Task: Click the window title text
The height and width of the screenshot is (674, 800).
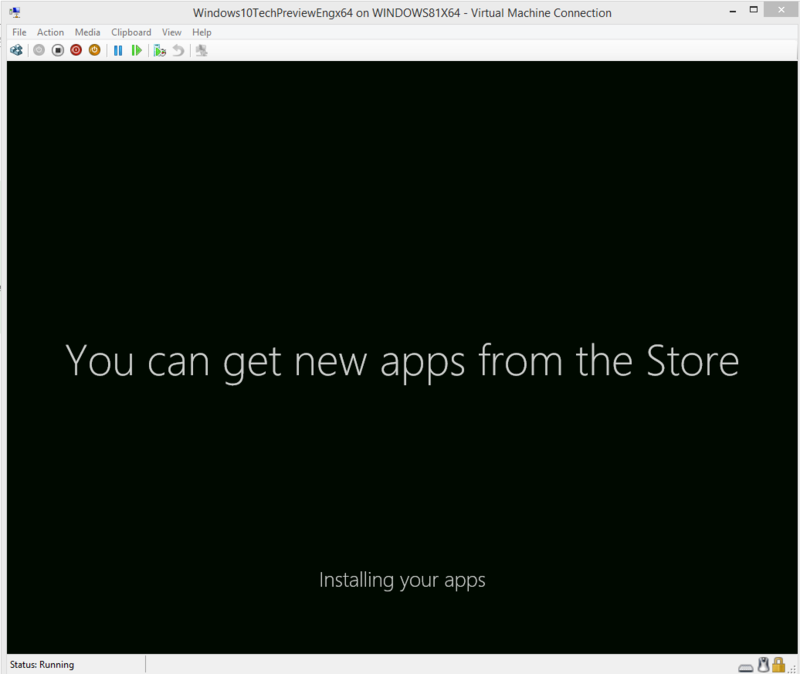Action: click(402, 13)
